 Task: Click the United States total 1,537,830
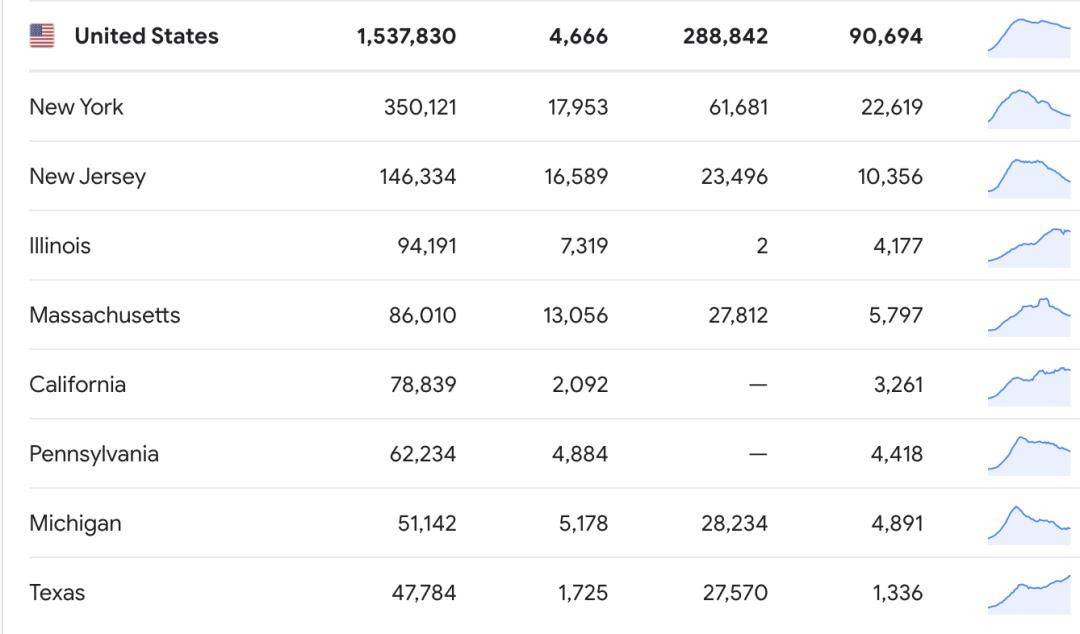pyautogui.click(x=406, y=36)
